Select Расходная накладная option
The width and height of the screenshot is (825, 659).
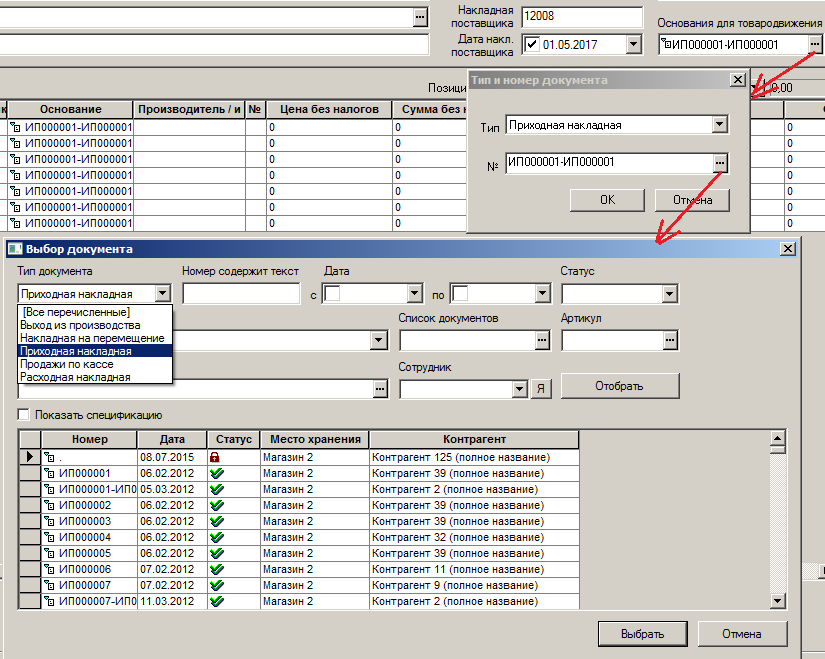95,377
